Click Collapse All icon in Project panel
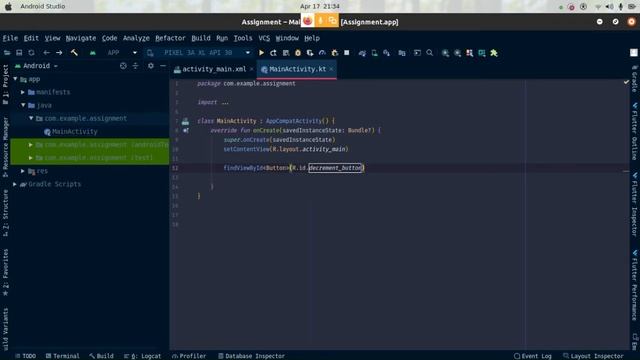Screen dimensions: 640x360 coord(136,66)
